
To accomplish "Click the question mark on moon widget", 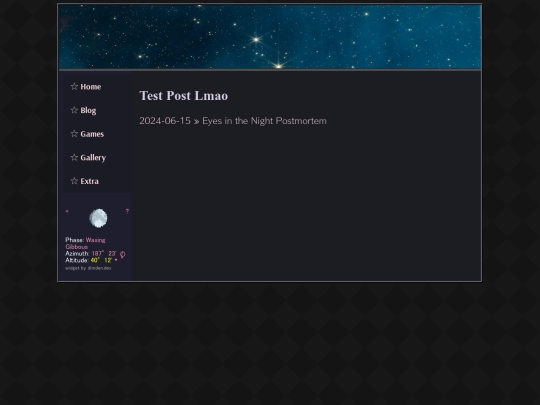I will pos(127,211).
